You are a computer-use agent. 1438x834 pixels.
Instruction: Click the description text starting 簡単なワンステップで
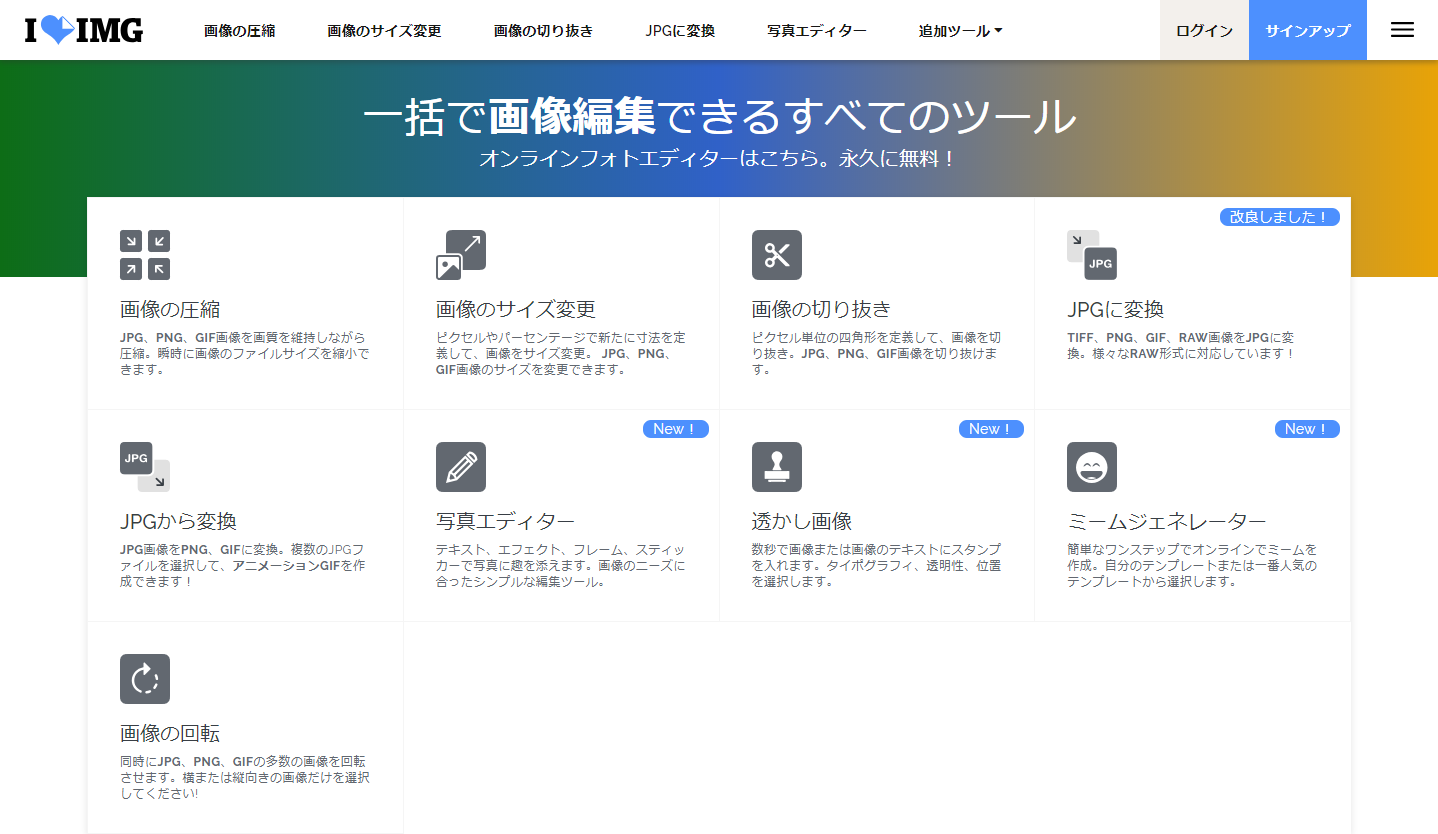(1192, 566)
